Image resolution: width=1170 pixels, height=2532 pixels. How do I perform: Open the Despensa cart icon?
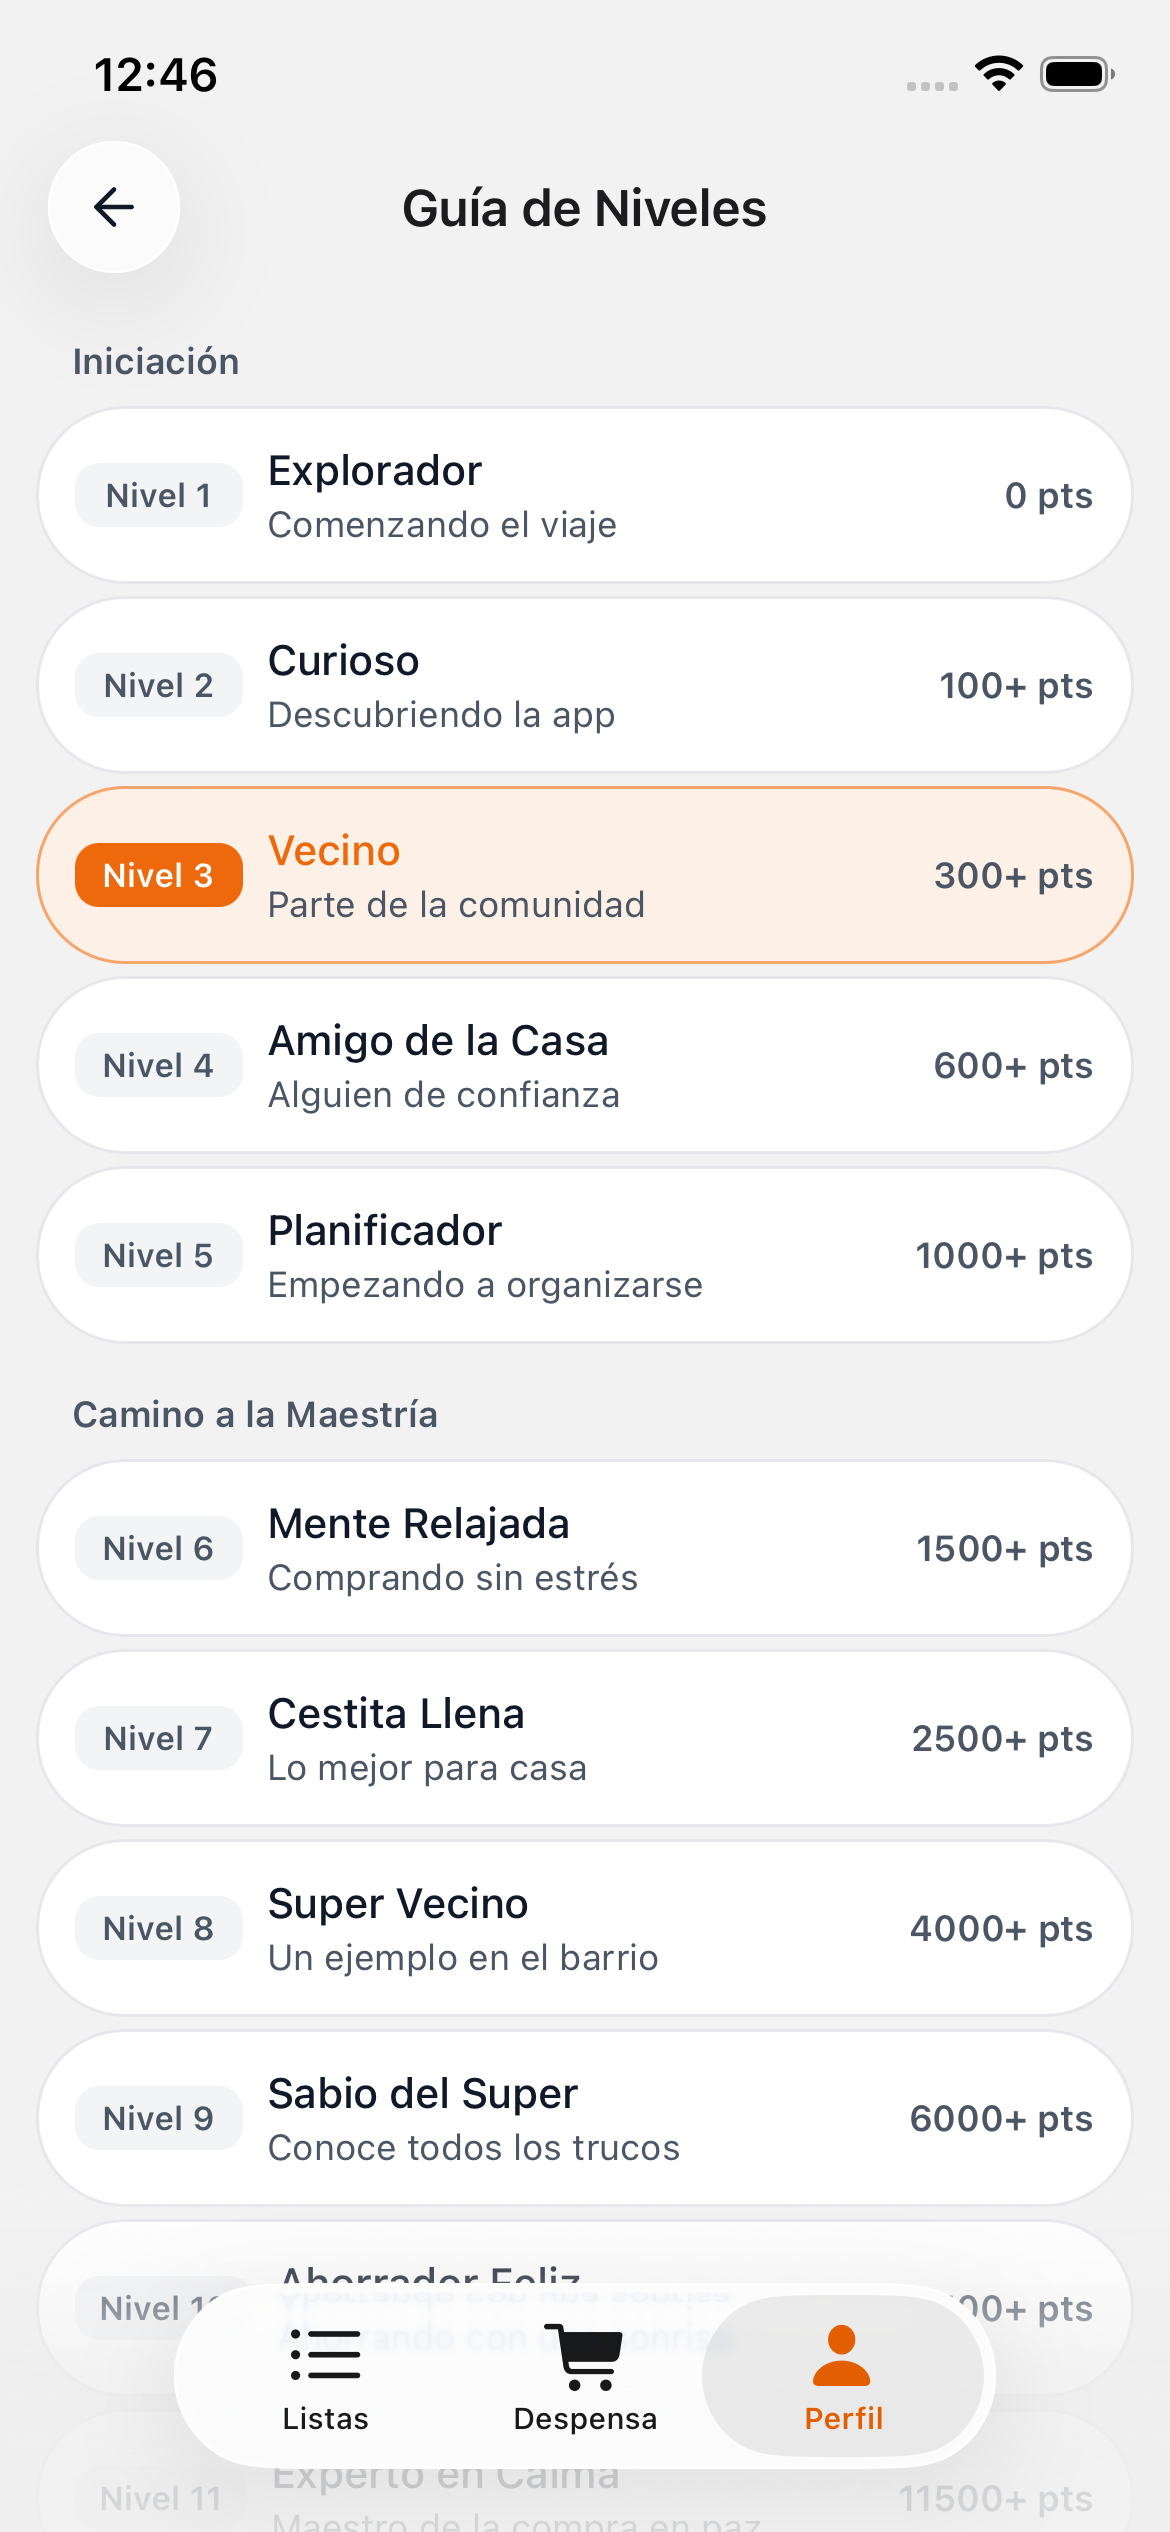pyautogui.click(x=584, y=2358)
